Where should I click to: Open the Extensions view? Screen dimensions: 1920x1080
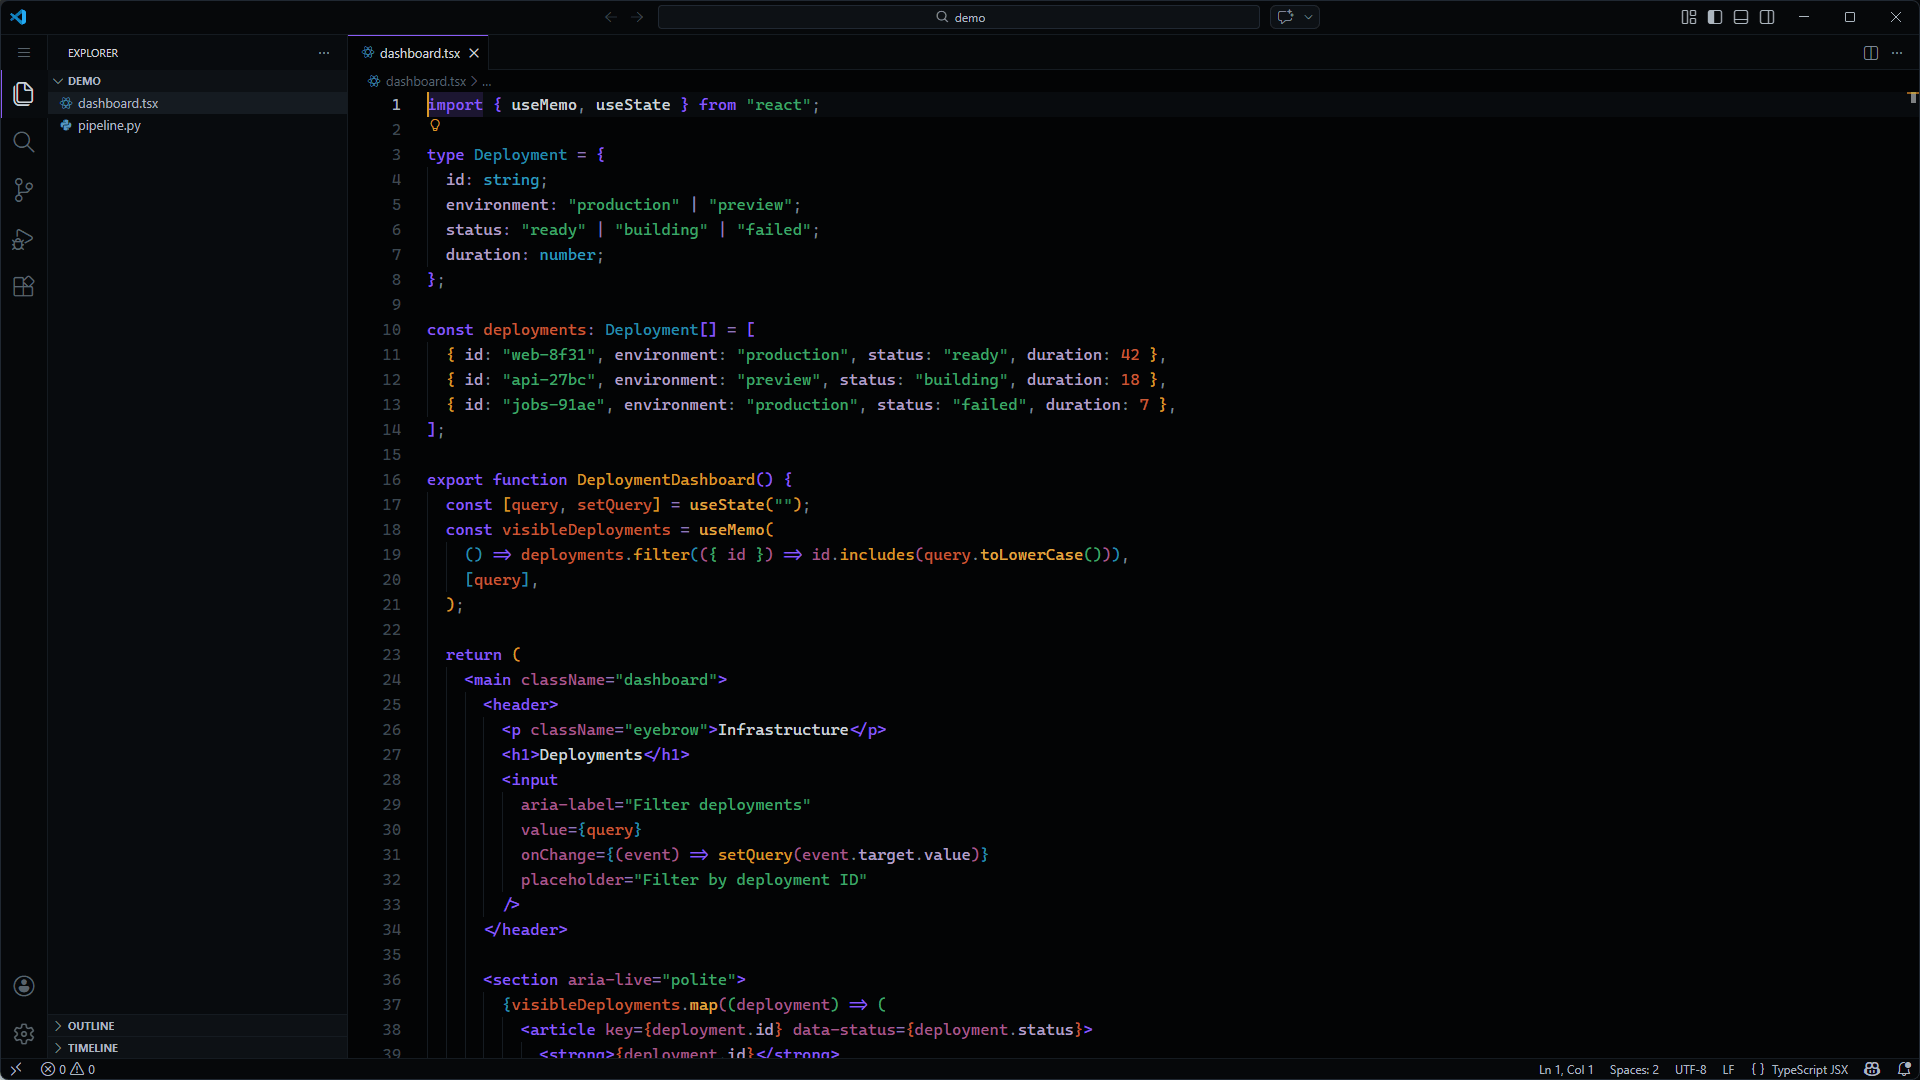24,287
